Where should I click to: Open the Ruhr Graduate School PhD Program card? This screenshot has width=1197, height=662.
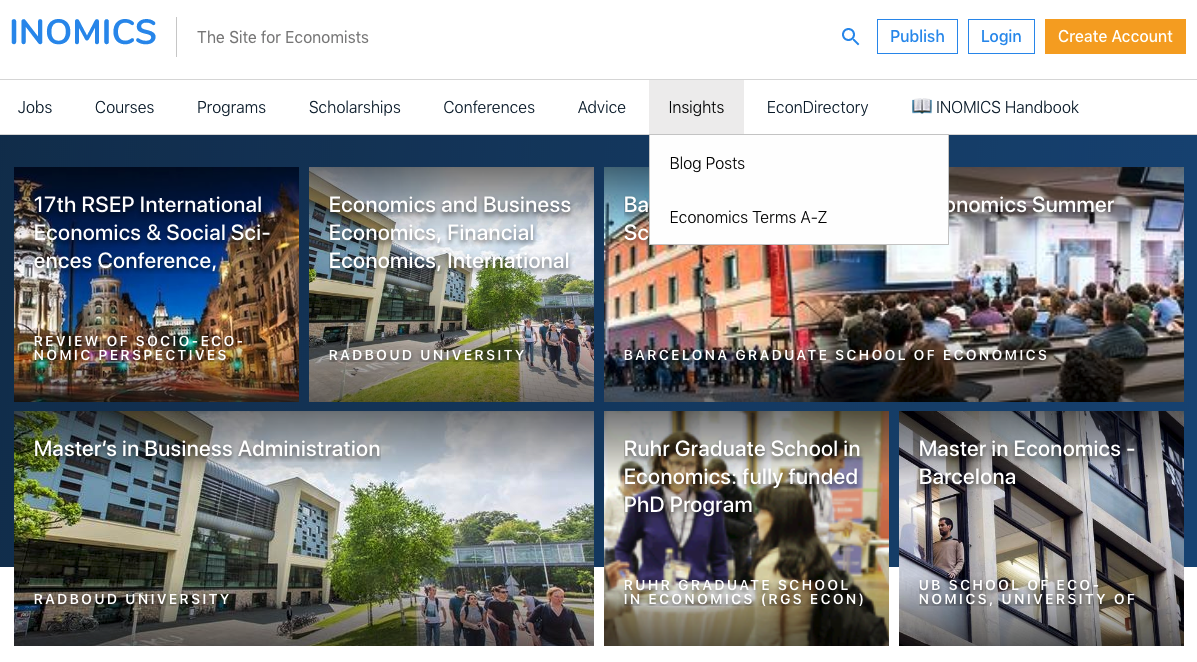(x=746, y=528)
